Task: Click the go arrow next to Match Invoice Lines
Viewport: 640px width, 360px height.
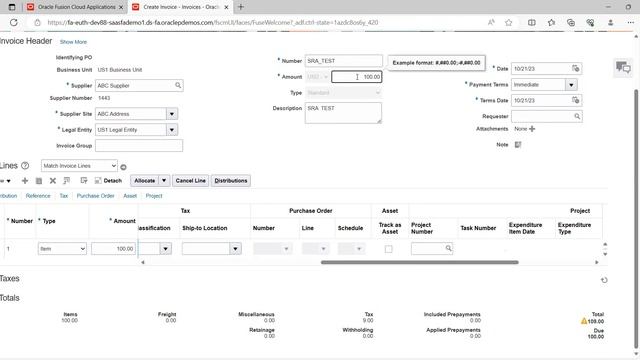Action: pyautogui.click(x=123, y=167)
